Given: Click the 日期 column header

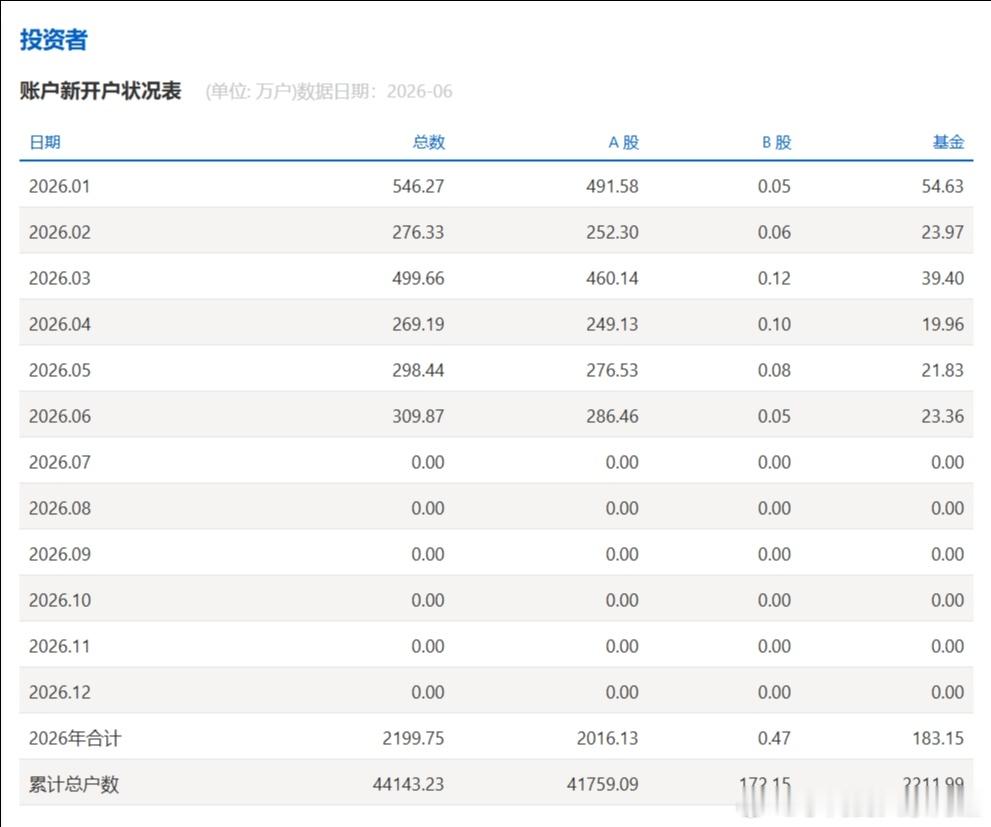Looking at the screenshot, I should tap(45, 142).
